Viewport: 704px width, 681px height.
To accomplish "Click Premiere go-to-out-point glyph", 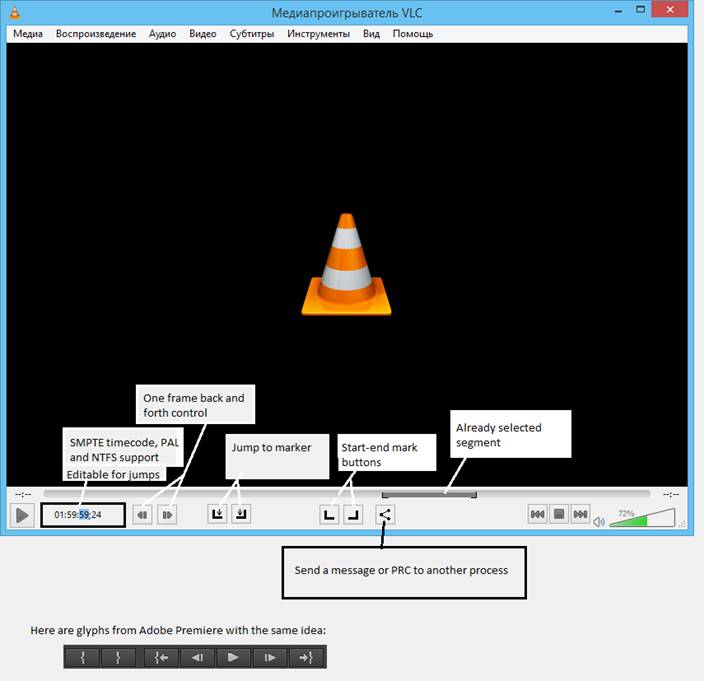I will [306, 657].
